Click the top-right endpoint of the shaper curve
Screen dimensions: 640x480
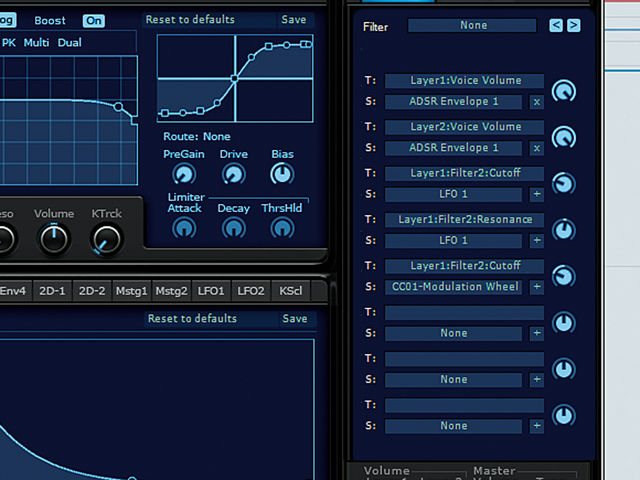point(307,44)
